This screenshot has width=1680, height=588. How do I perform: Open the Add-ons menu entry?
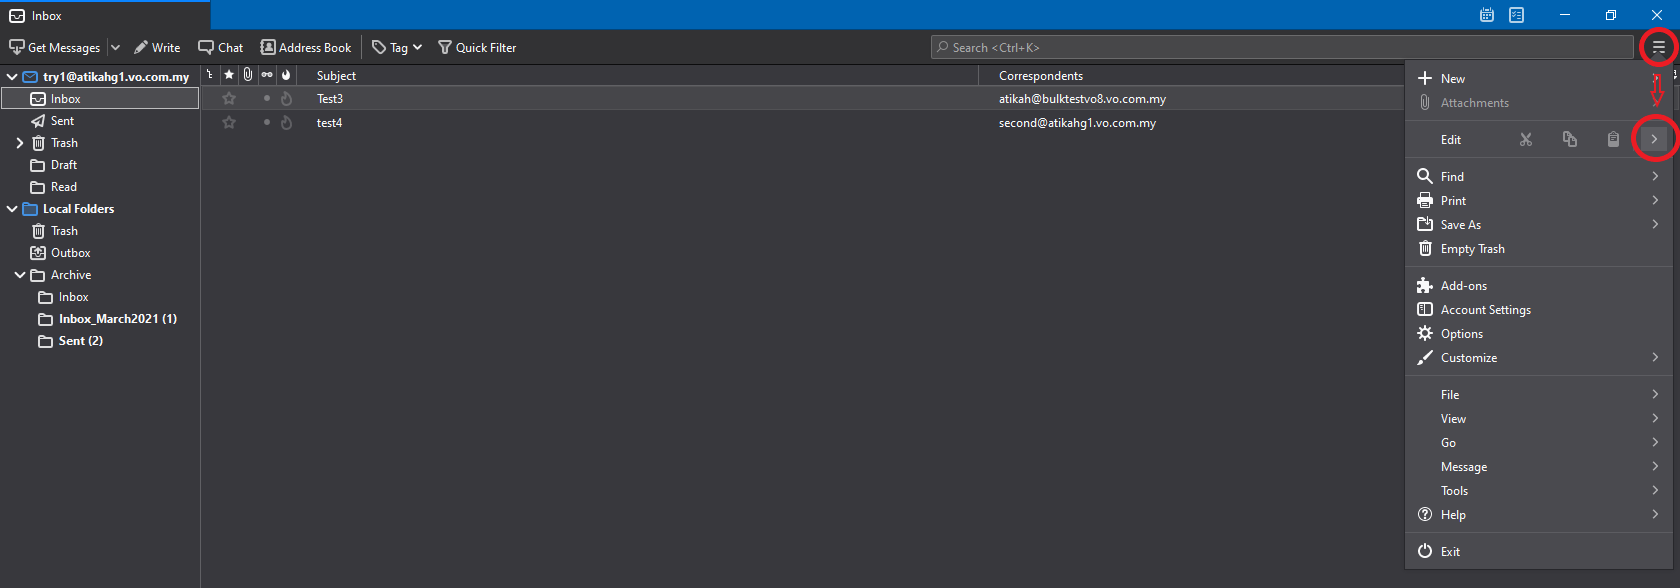click(1463, 286)
